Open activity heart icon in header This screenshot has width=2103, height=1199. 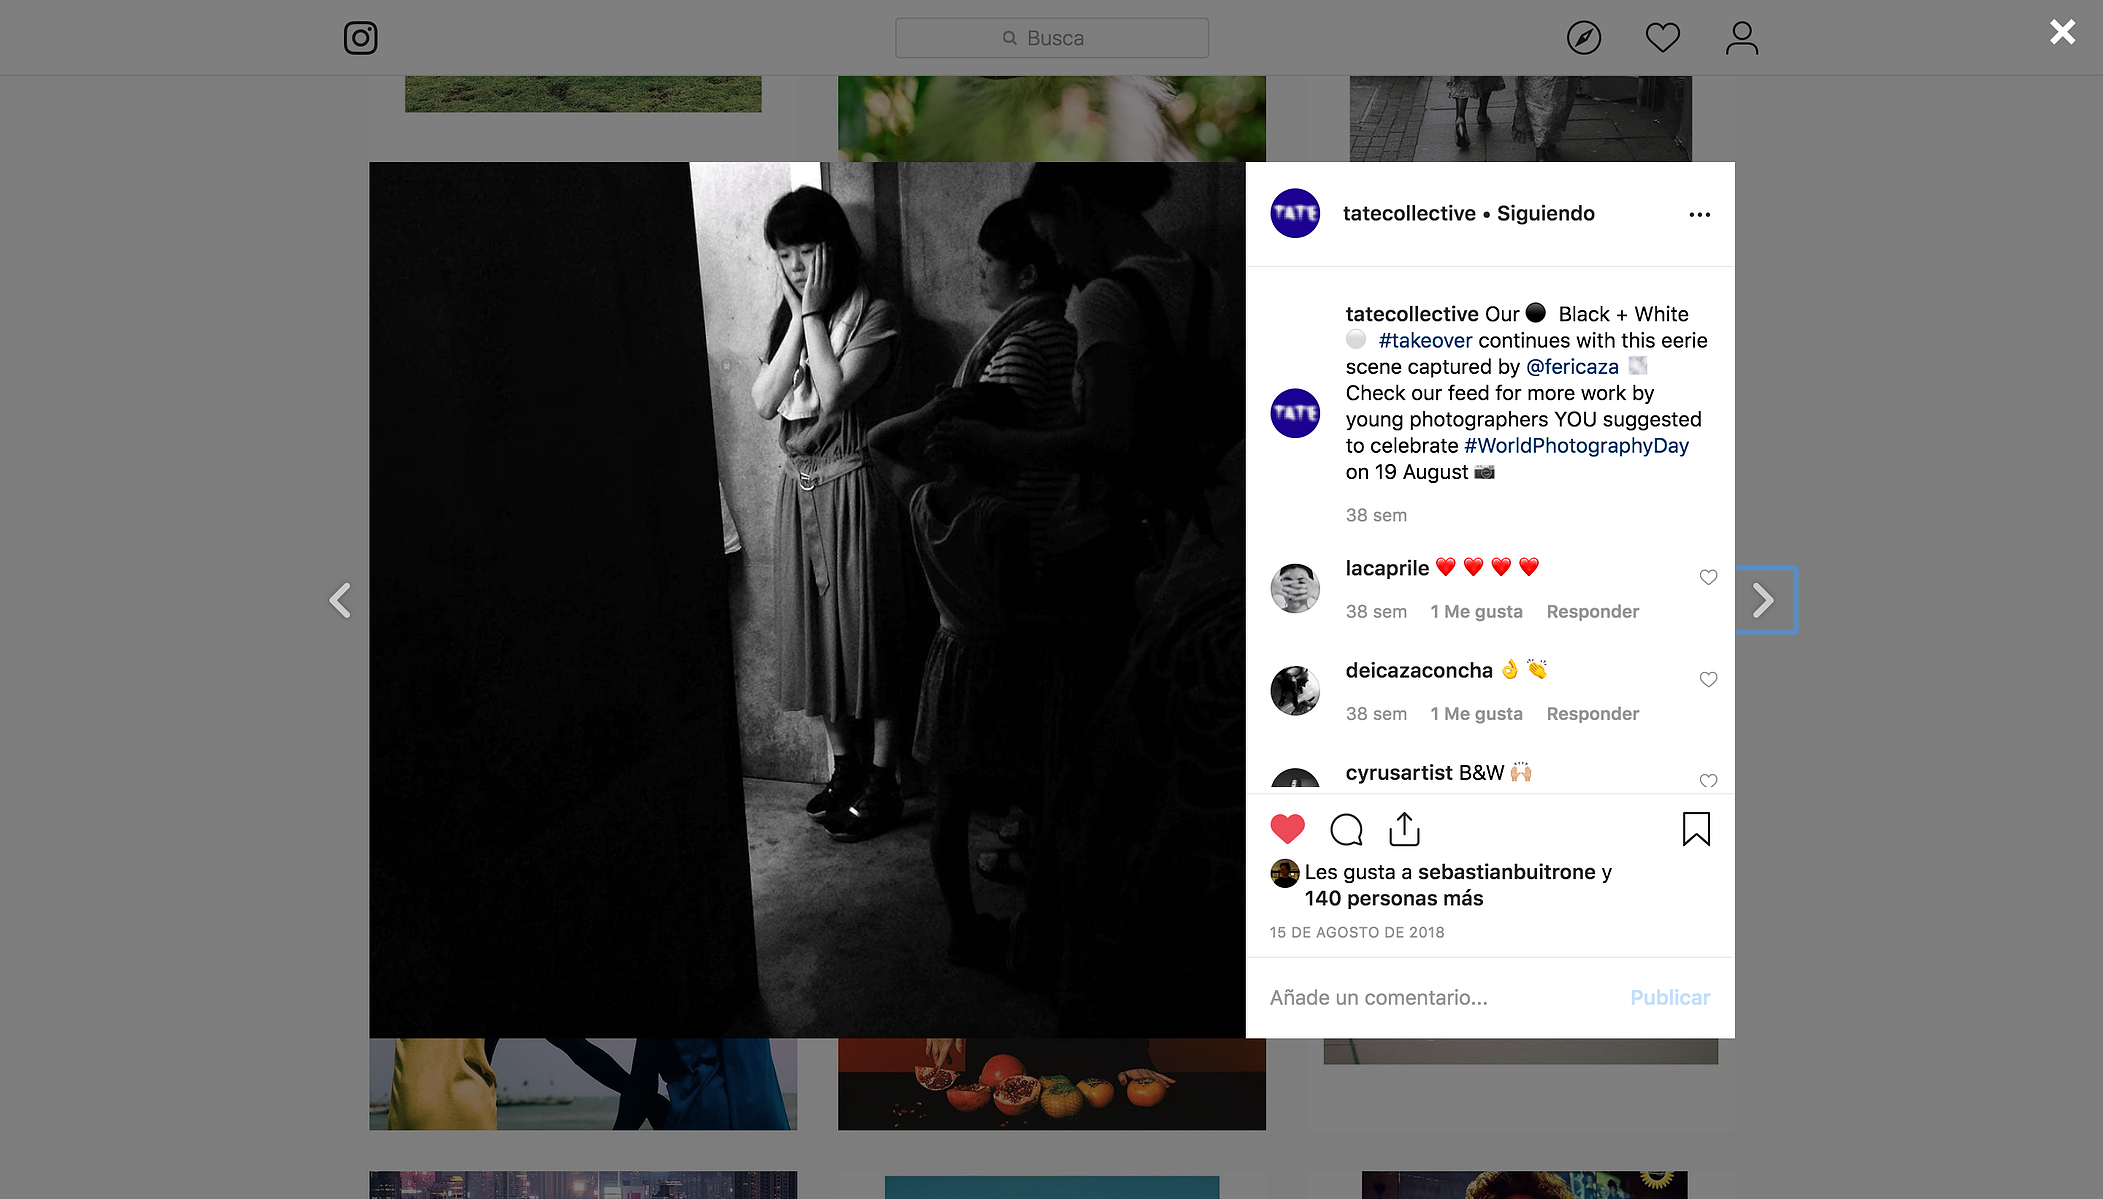[x=1662, y=38]
